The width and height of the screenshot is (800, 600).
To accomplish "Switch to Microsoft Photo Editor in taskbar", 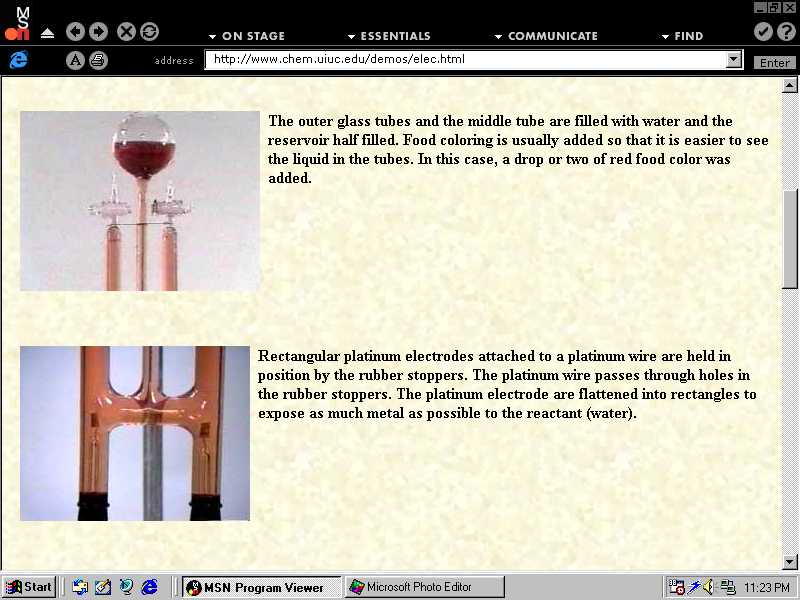I will [x=424, y=587].
